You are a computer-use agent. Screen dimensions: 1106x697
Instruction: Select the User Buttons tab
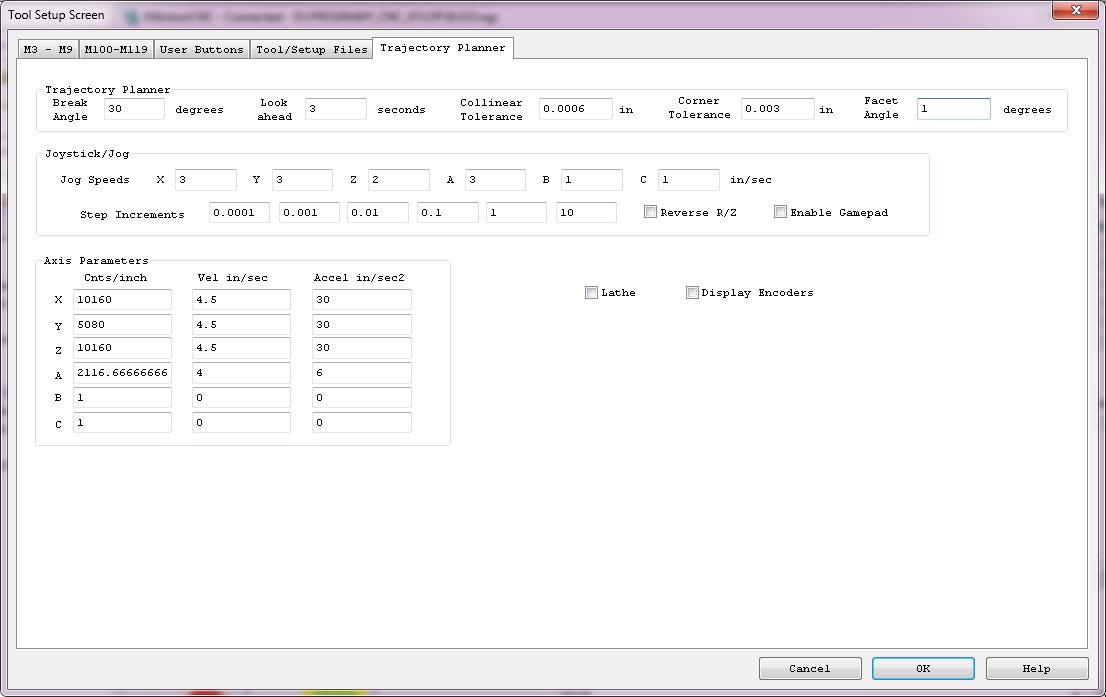[x=201, y=49]
